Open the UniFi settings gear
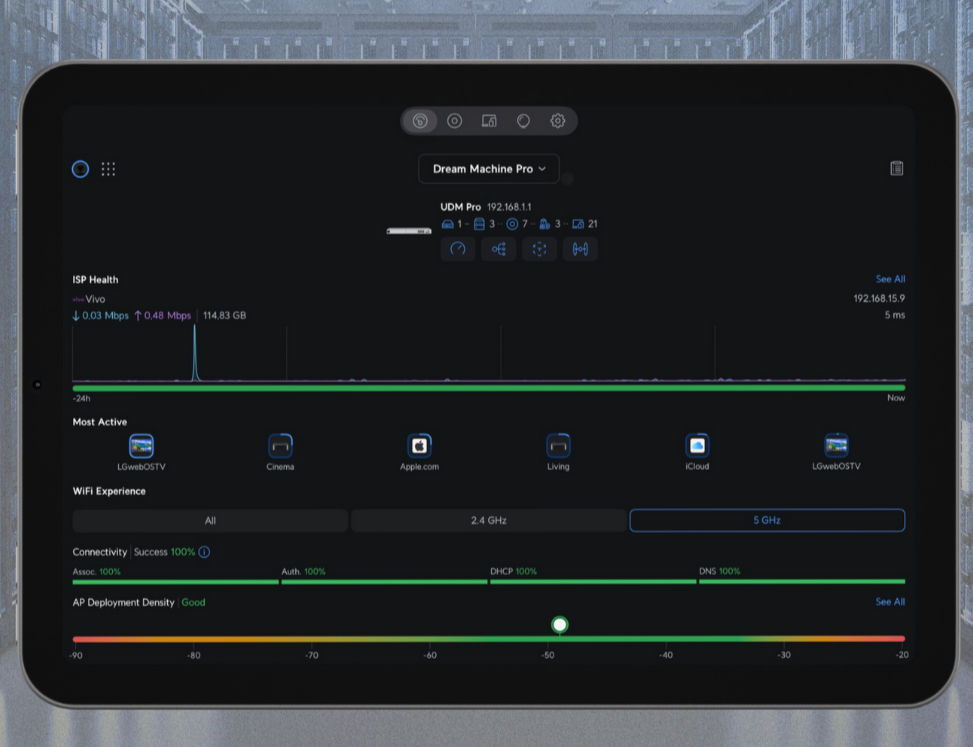 pyautogui.click(x=557, y=121)
